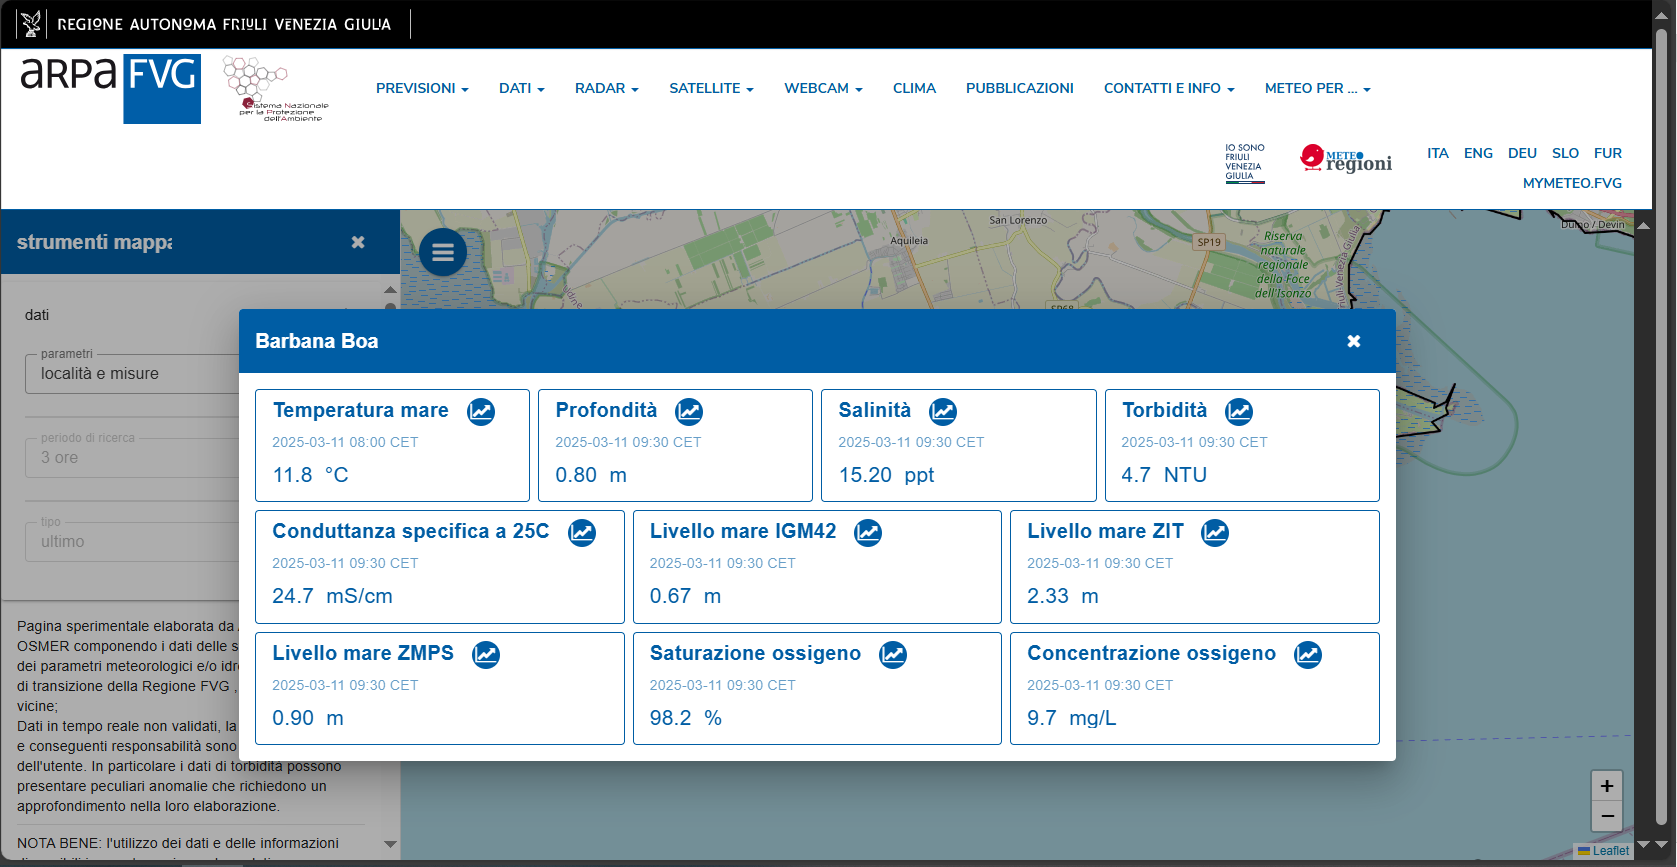The height and width of the screenshot is (867, 1677).
Task: Zoom in the map with plus button
Action: click(1607, 786)
